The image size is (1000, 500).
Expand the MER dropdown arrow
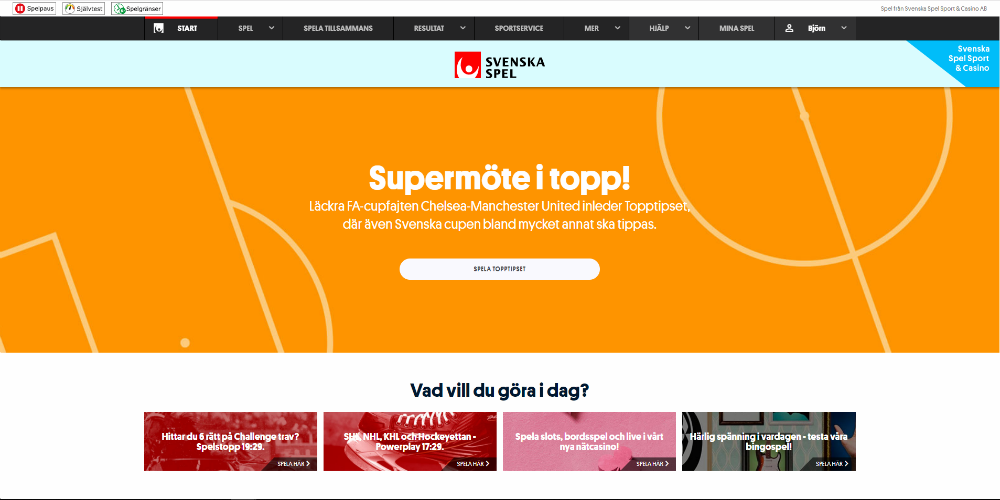(617, 28)
